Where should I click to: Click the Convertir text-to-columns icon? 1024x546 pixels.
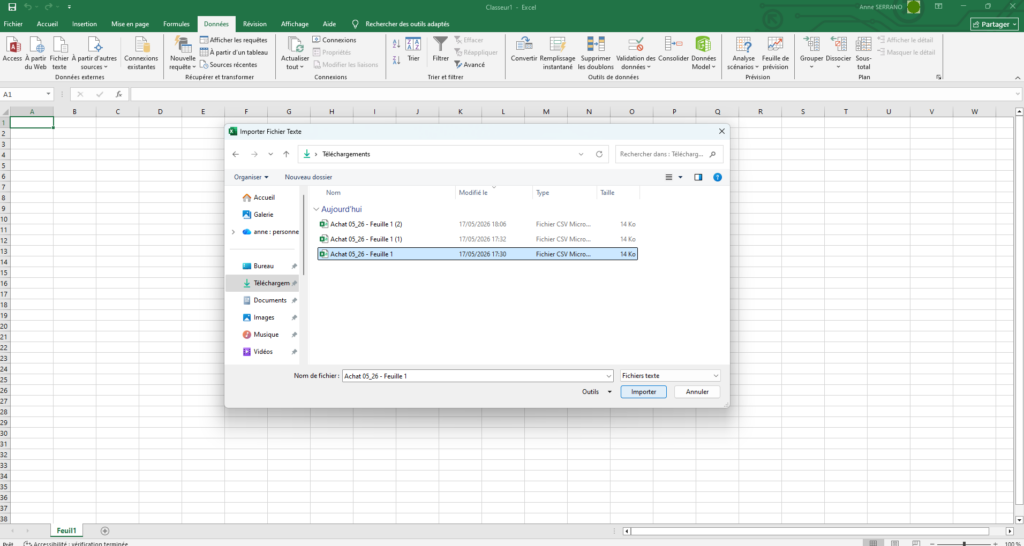pyautogui.click(x=524, y=50)
